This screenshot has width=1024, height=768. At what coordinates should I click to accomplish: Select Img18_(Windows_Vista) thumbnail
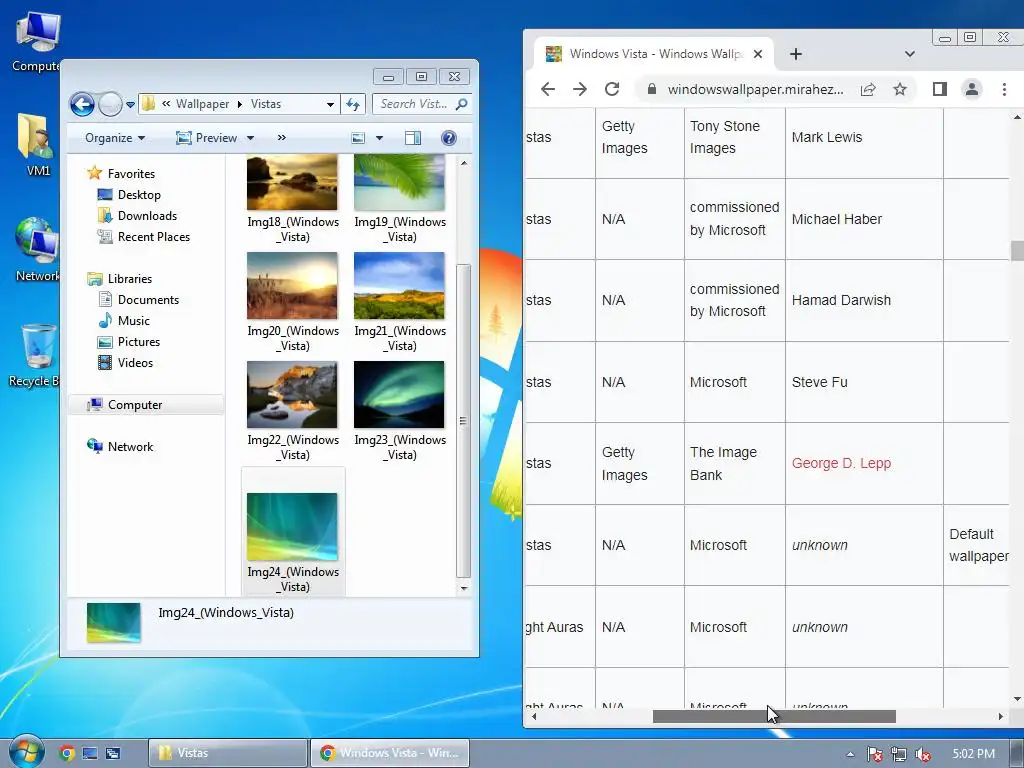[293, 183]
